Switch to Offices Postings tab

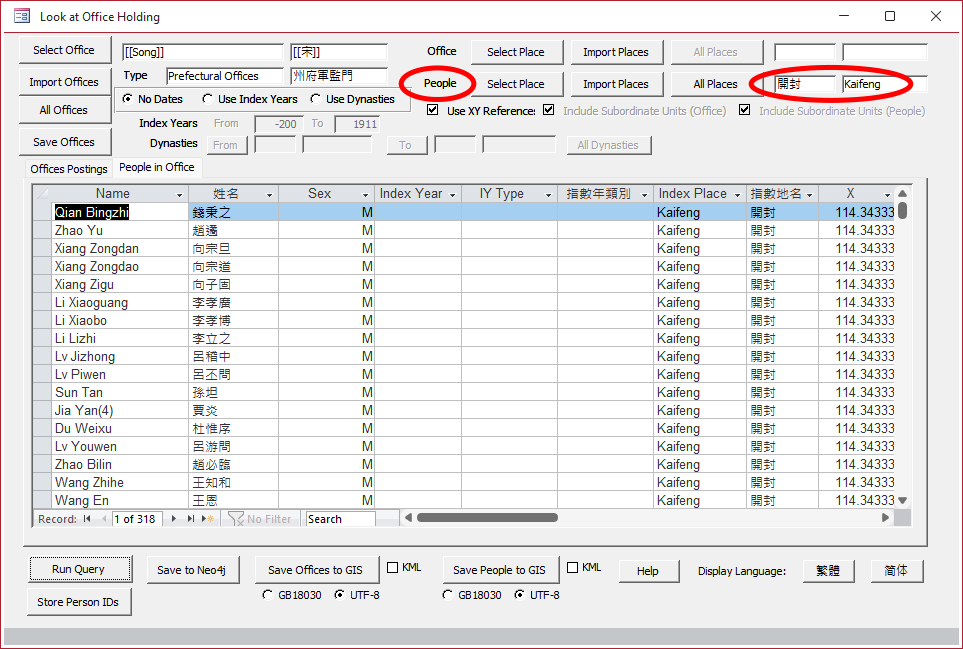click(x=68, y=169)
